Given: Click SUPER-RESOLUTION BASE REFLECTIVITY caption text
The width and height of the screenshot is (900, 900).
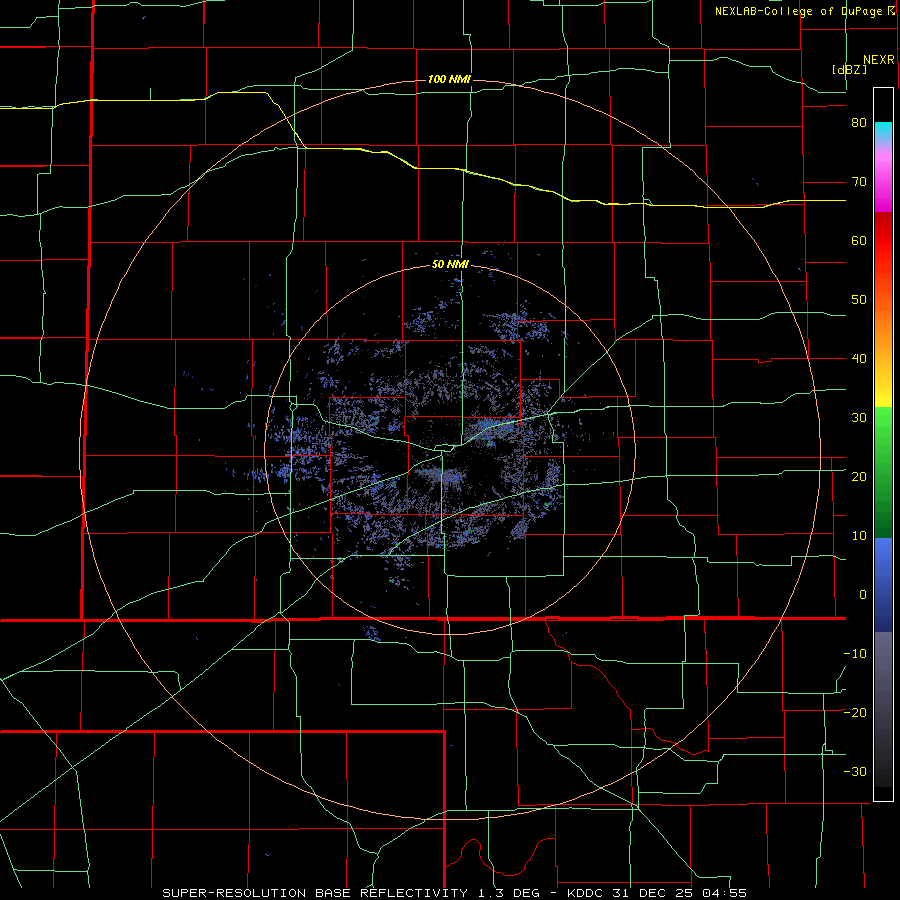Looking at the screenshot, I should [x=315, y=893].
